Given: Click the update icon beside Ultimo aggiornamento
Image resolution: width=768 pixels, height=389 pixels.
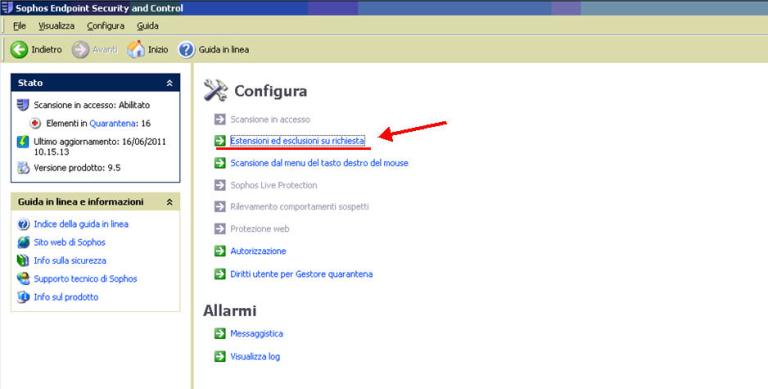Looking at the screenshot, I should pyautogui.click(x=23, y=142).
